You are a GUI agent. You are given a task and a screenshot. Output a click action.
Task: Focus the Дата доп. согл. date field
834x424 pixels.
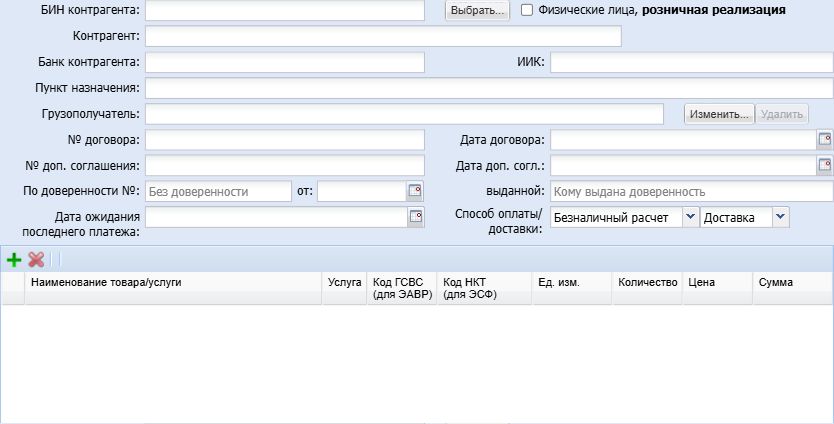pos(683,165)
